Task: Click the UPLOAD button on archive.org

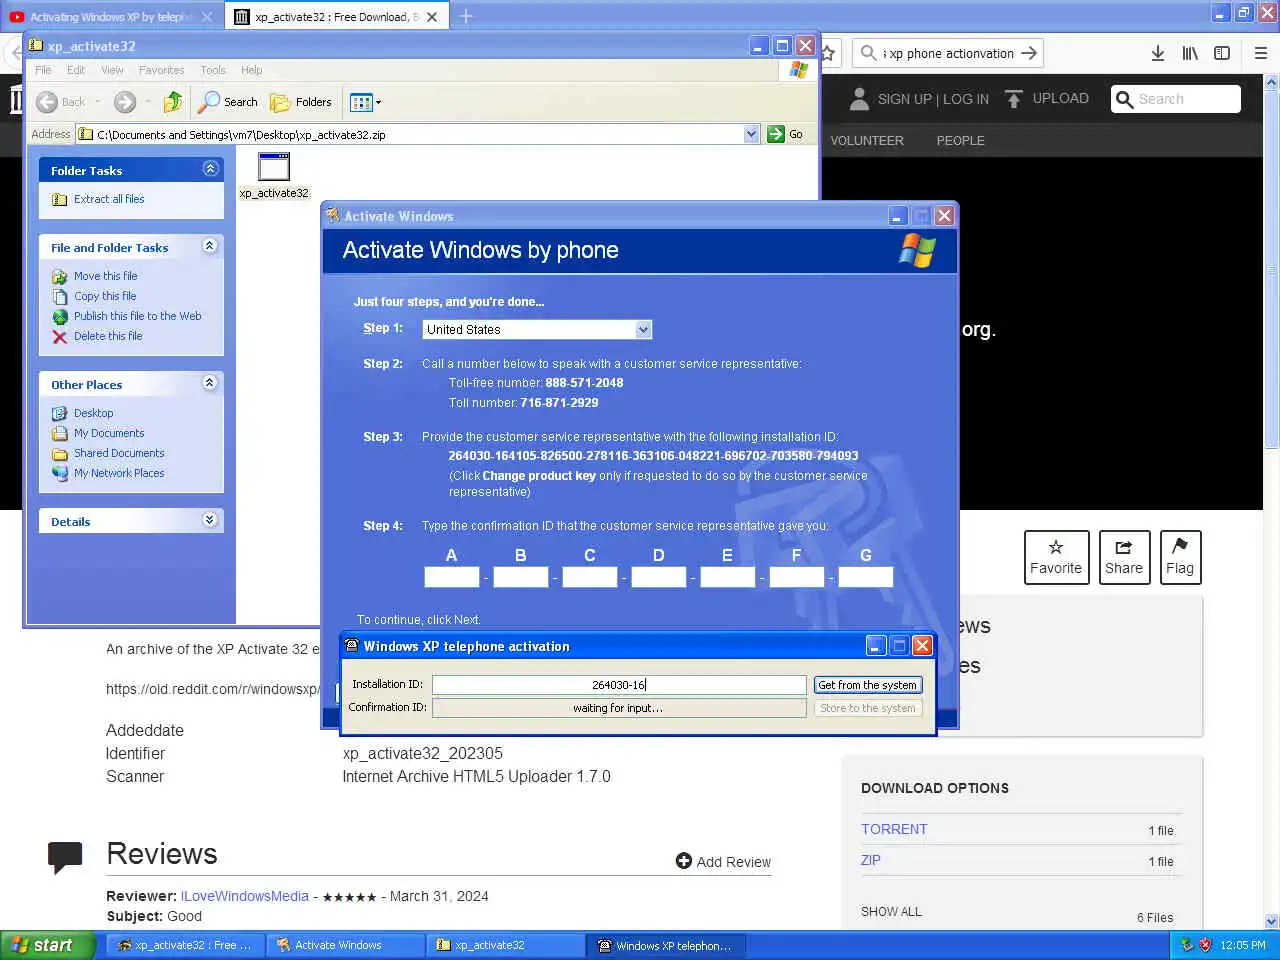Action: coord(1047,98)
